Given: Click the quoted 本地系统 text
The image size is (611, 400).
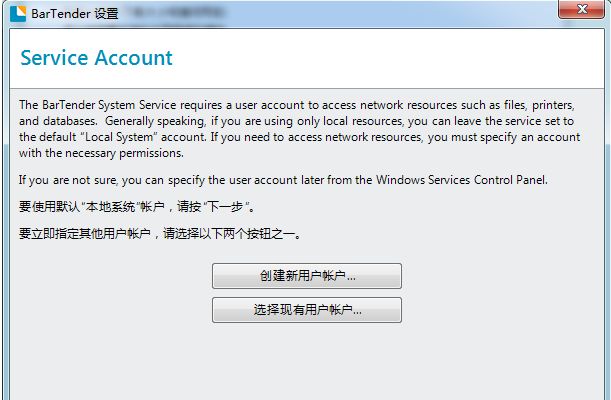Looking at the screenshot, I should [111, 207].
